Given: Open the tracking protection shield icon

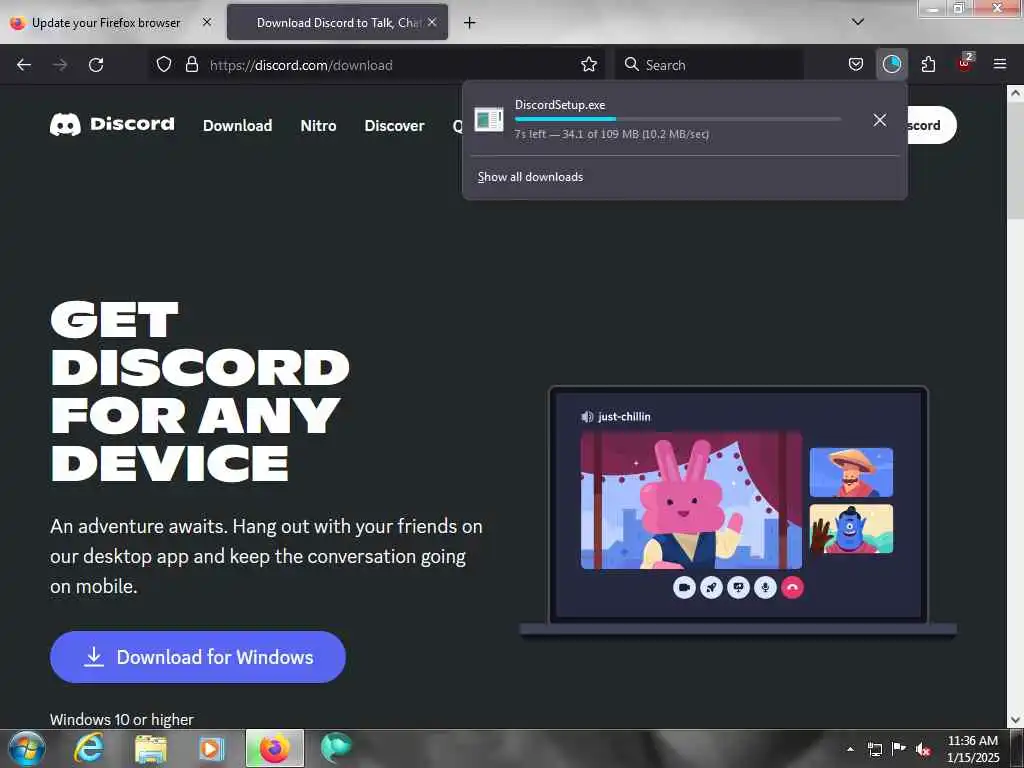Looking at the screenshot, I should click(x=164, y=65).
